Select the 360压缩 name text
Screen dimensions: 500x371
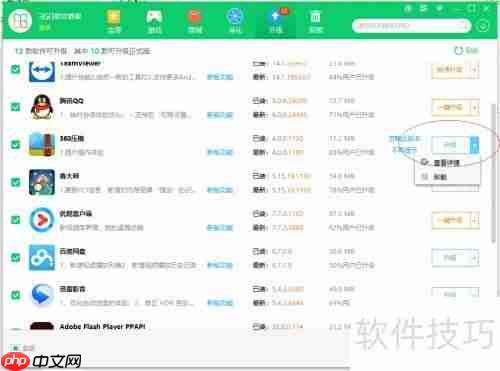tap(72, 138)
